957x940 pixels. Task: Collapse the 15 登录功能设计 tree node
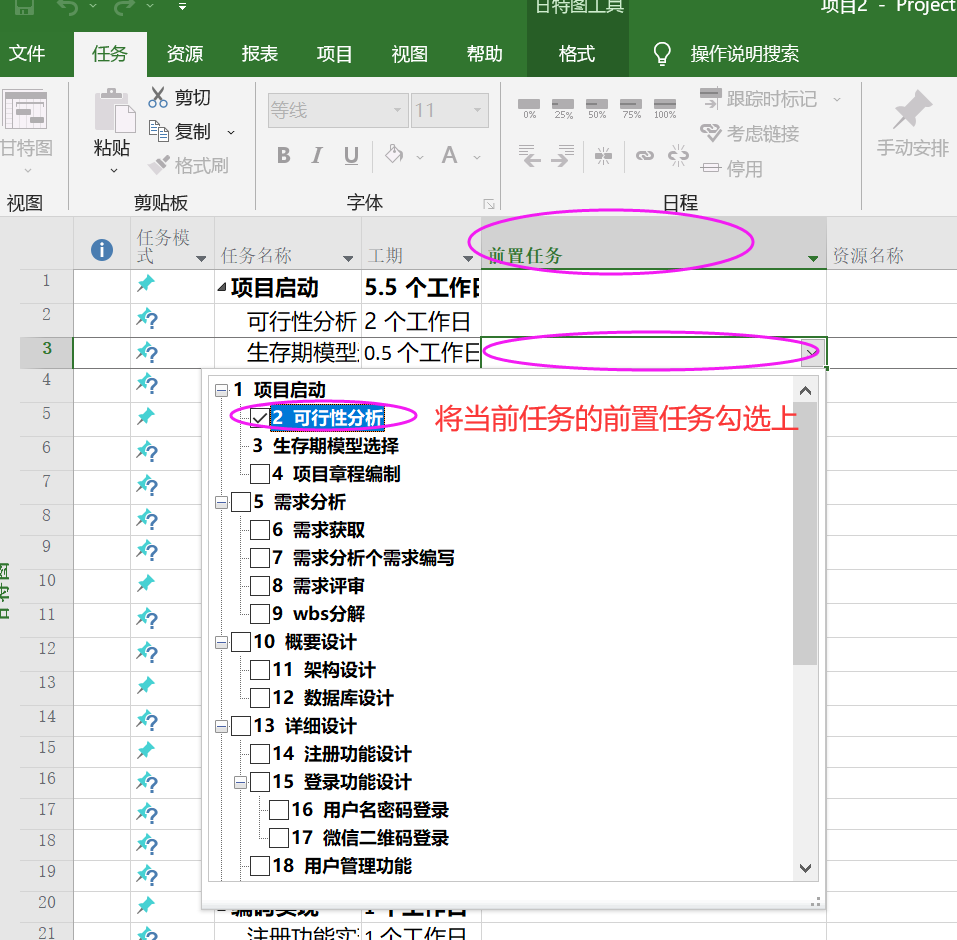(240, 783)
